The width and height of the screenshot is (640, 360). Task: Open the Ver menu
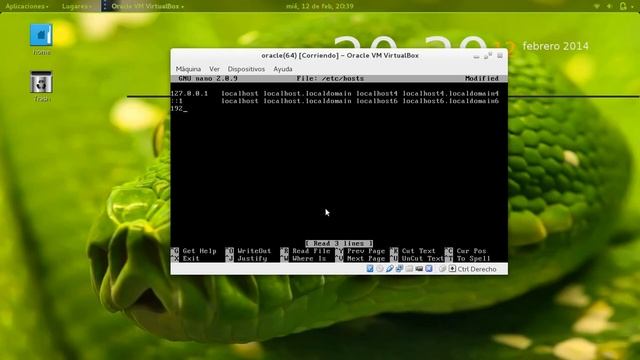(x=214, y=69)
